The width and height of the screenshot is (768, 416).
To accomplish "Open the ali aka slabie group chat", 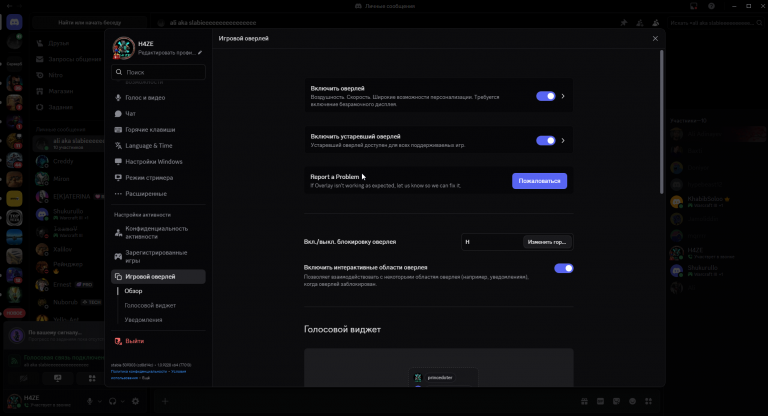I will click(x=69, y=144).
